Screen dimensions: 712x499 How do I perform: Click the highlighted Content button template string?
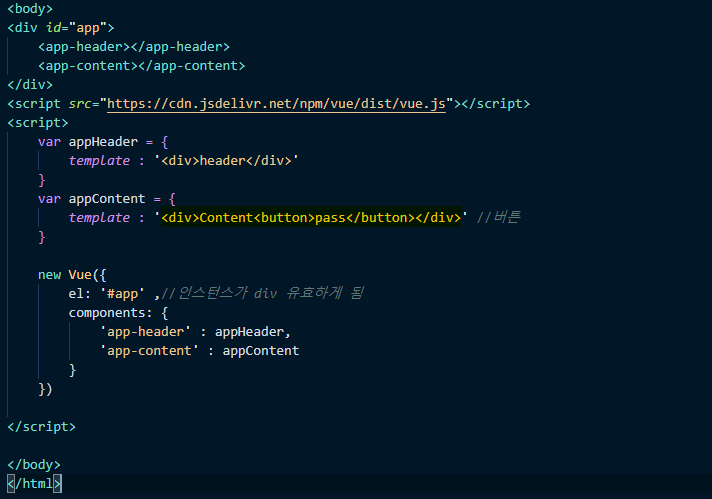pos(311,217)
